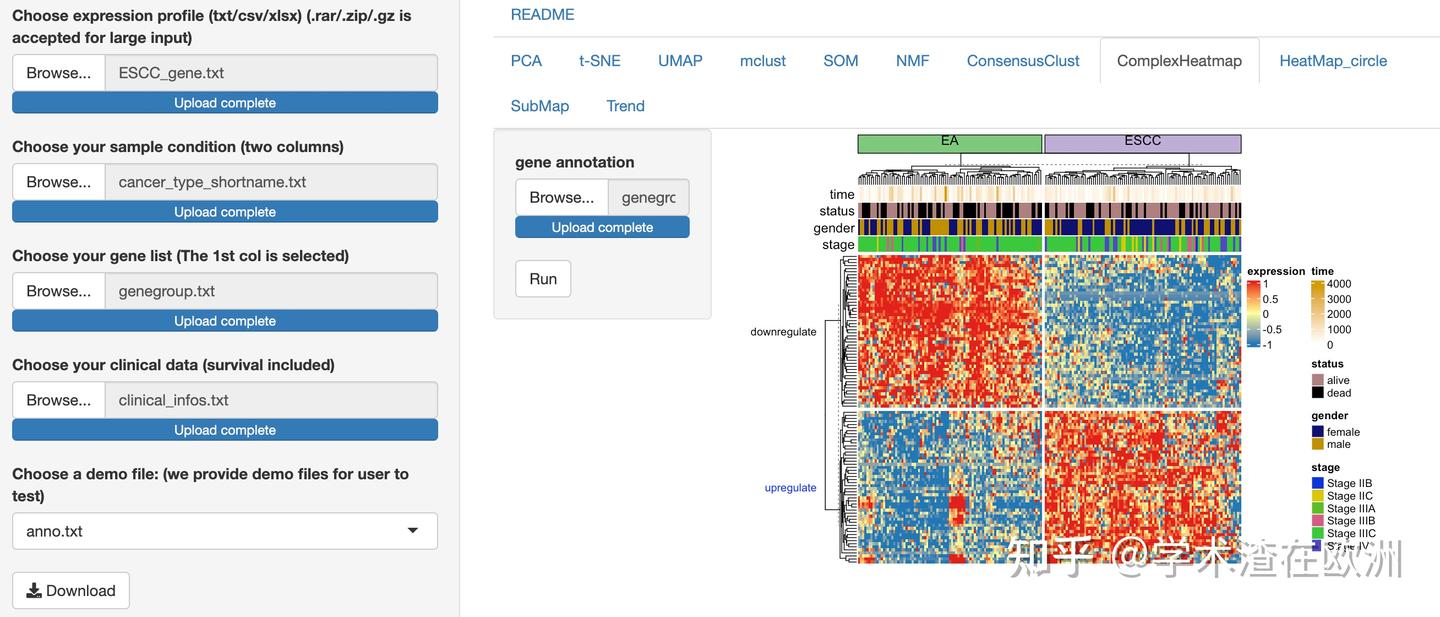Switch to the PCA tab
The image size is (1440, 617).
click(526, 61)
